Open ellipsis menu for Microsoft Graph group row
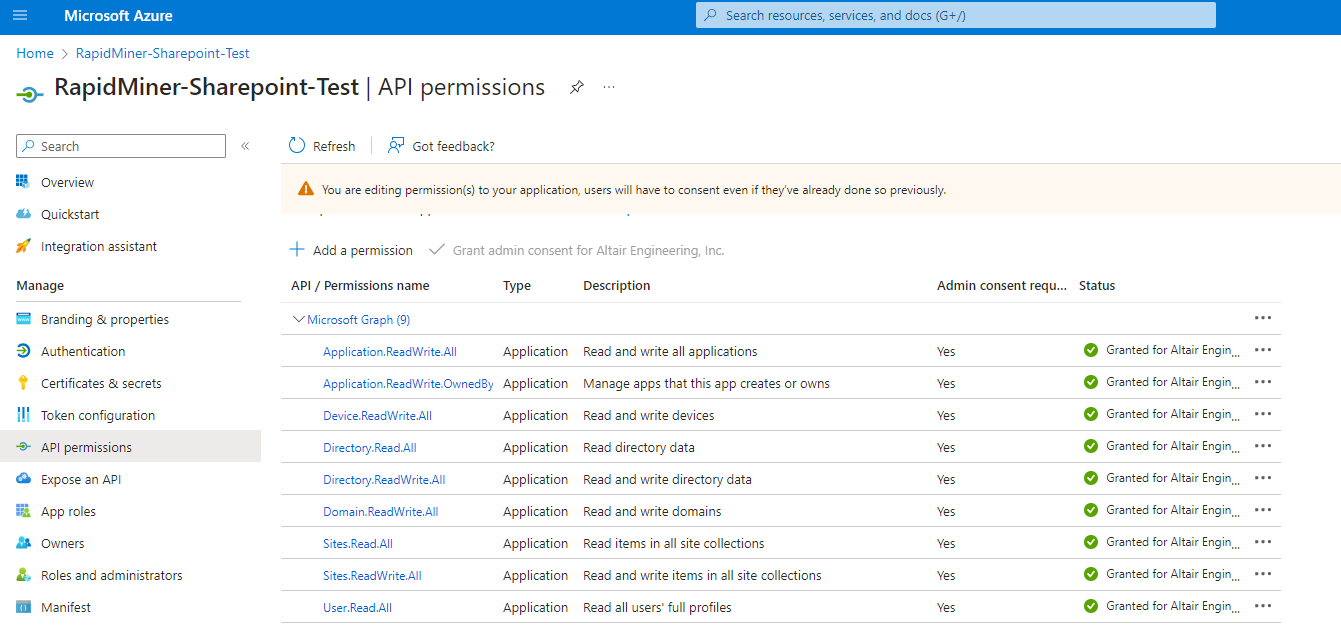 1262,318
